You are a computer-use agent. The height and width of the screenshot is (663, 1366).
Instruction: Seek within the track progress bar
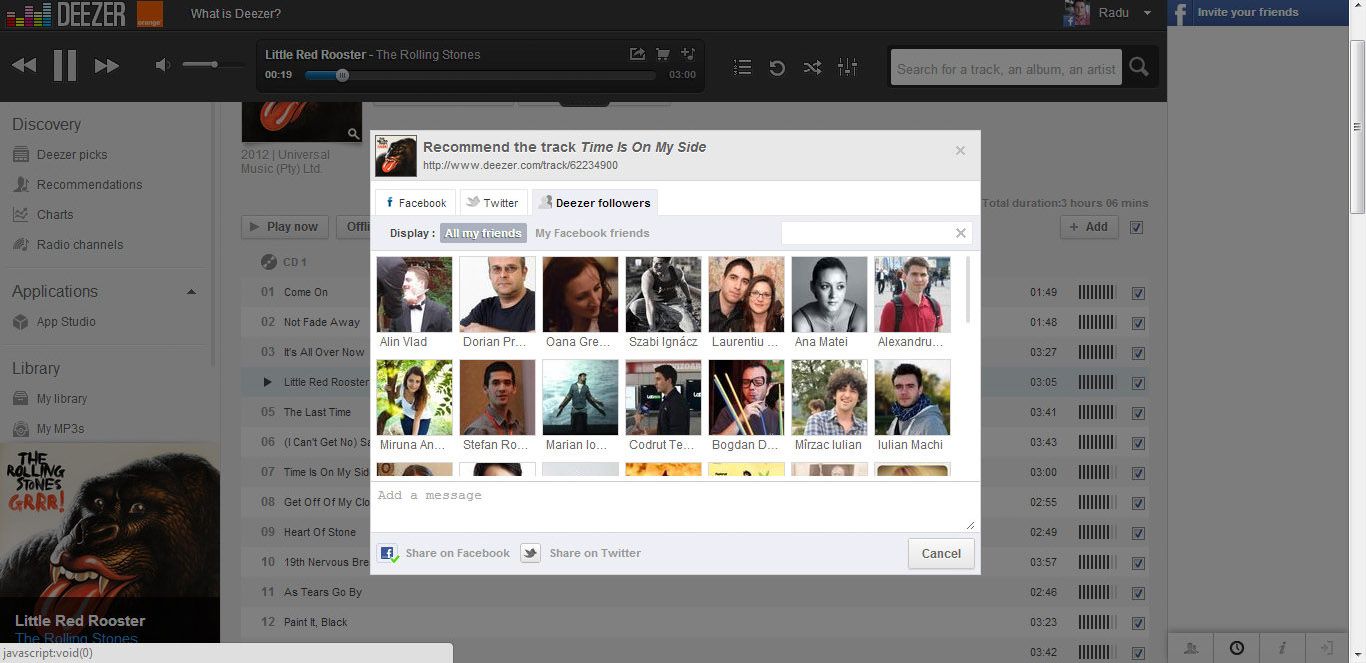click(480, 75)
